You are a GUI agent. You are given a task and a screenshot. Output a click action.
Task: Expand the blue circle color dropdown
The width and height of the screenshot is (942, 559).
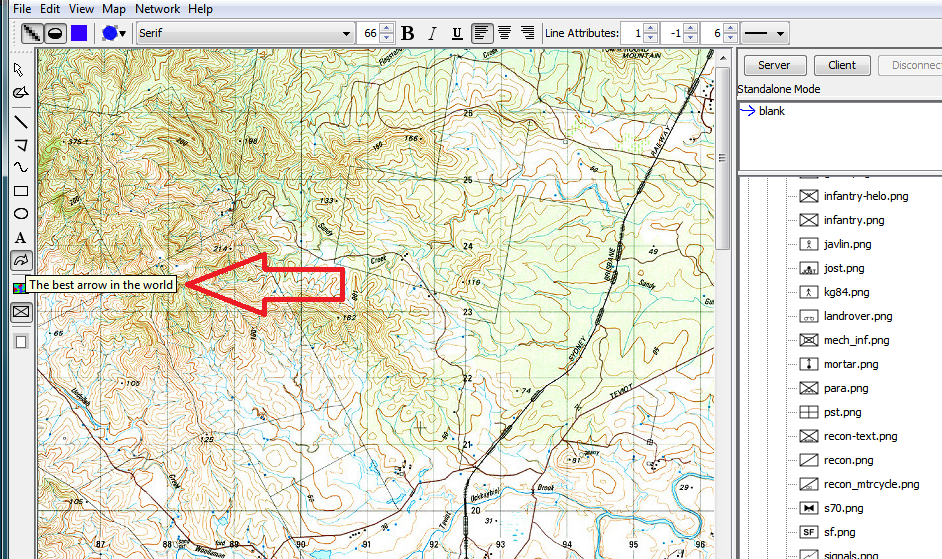tap(114, 33)
